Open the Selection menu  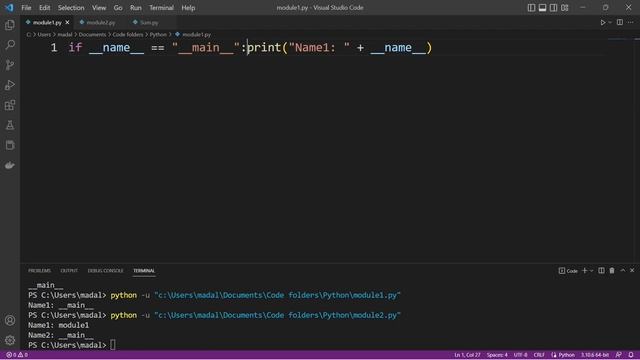click(71, 8)
